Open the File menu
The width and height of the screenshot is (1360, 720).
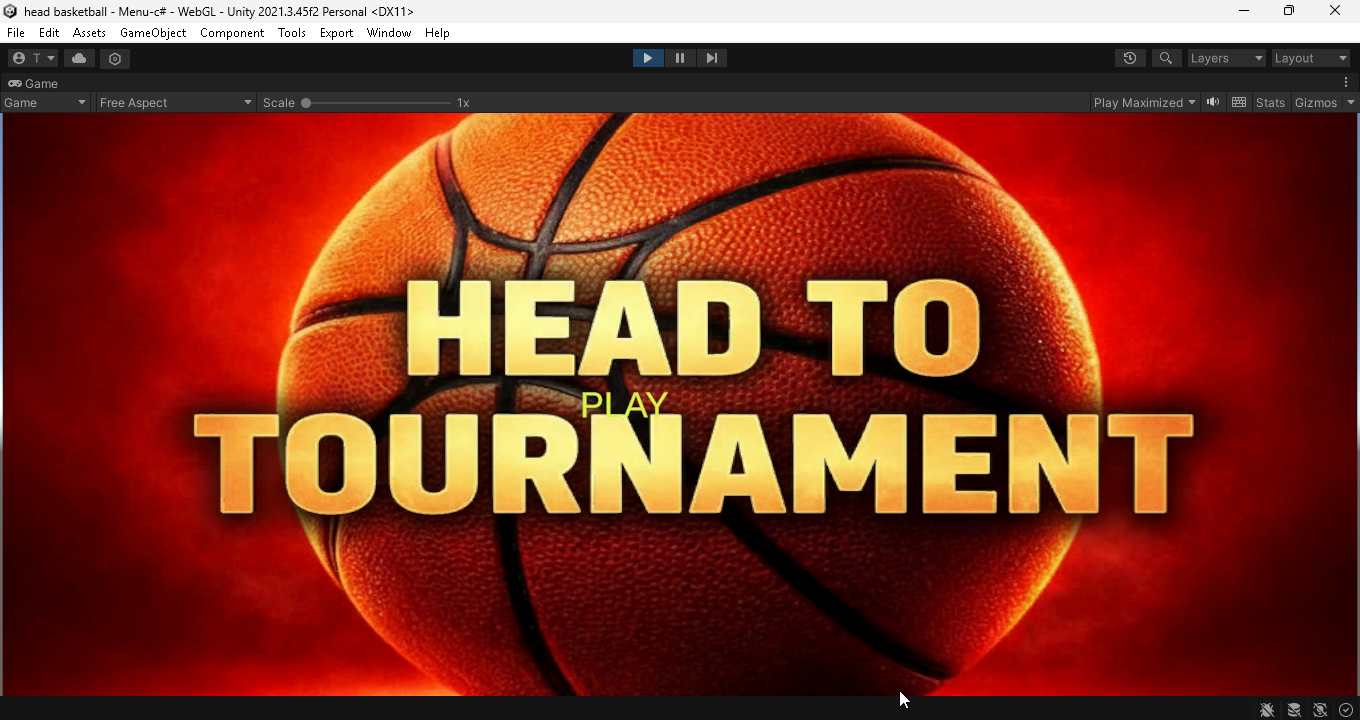(16, 33)
